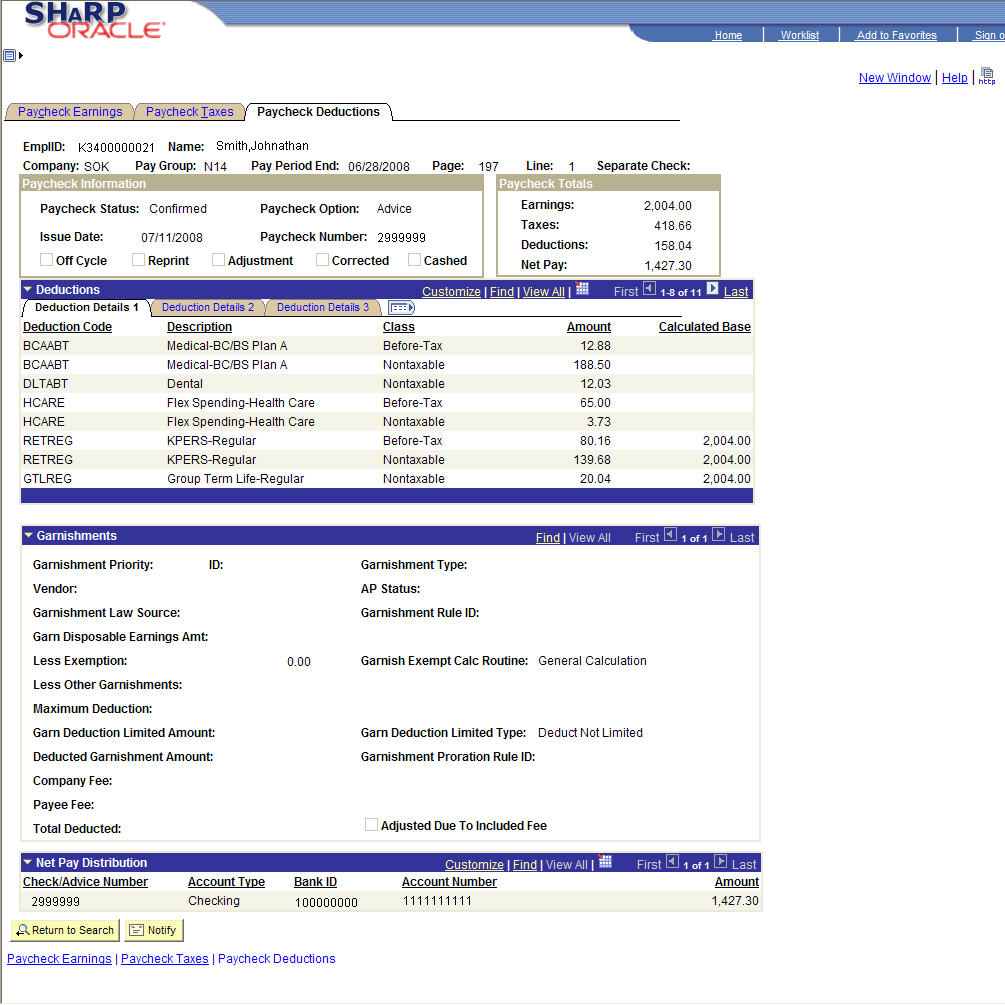Toggle the Off Cycle checkbox
1005x1005 pixels.
point(46,260)
